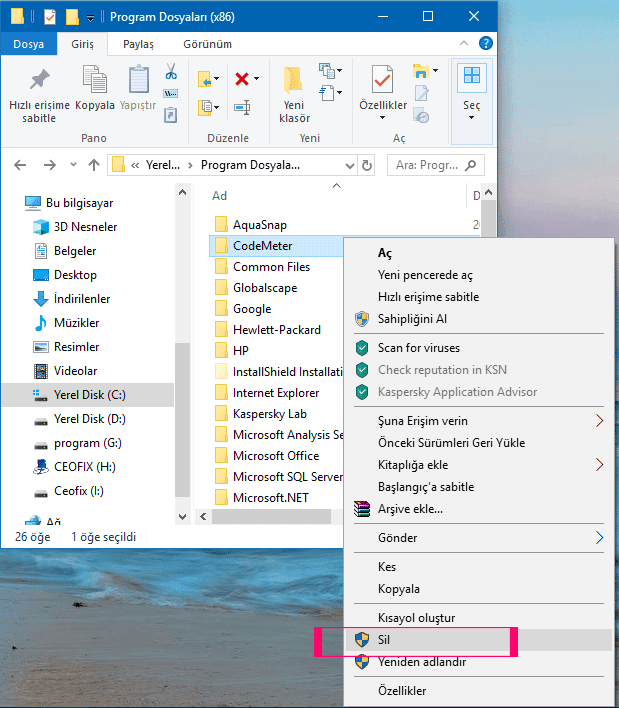Viewport: 619px width, 708px height.
Task: Open the Copy to folder dropdown
Action: 208,108
